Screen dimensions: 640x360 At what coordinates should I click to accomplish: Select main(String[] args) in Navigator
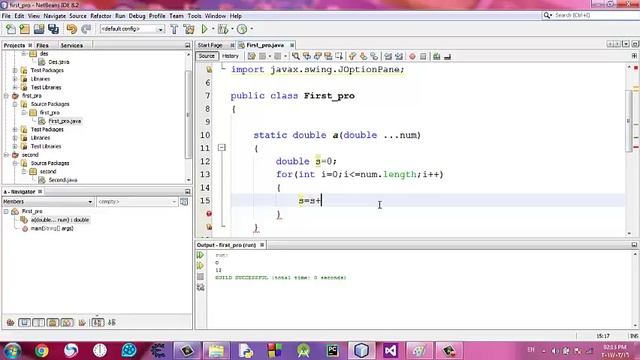pyautogui.click(x=52, y=229)
